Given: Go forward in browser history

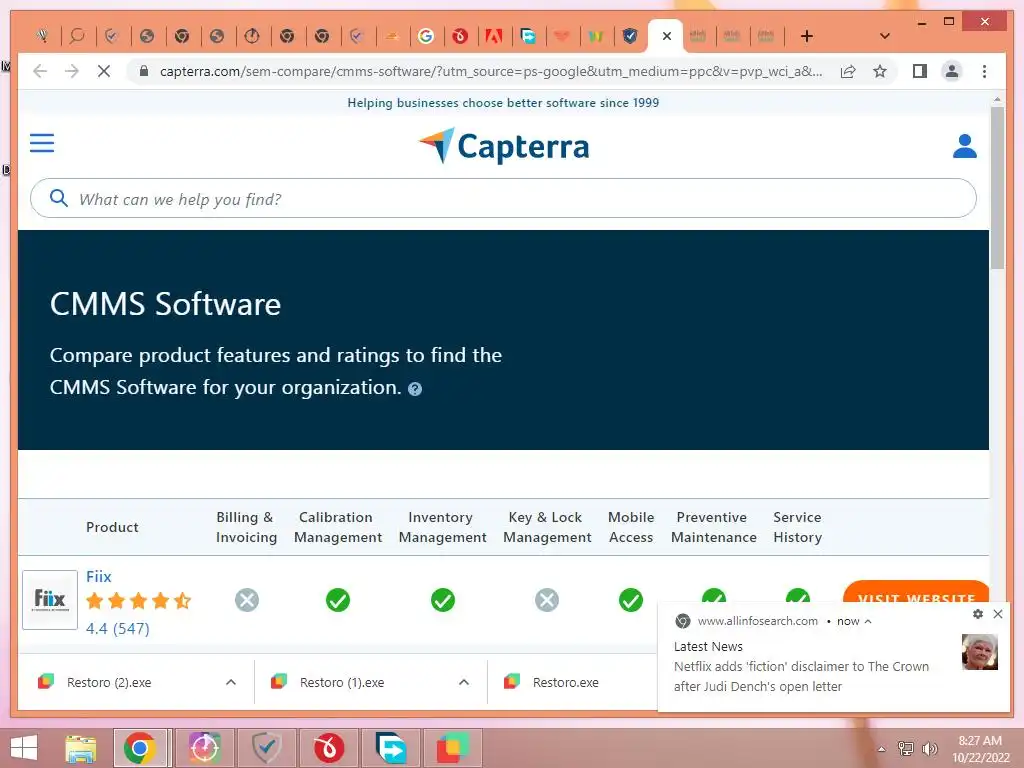Looking at the screenshot, I should pos(72,71).
